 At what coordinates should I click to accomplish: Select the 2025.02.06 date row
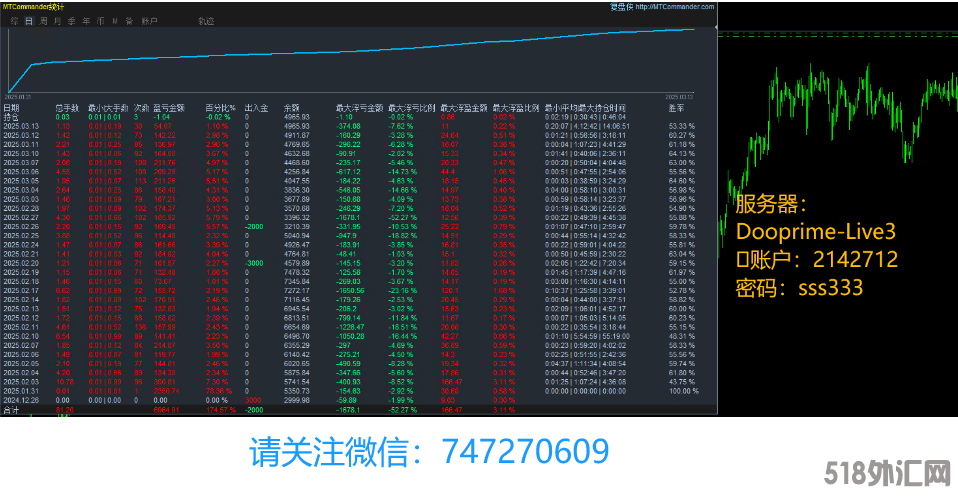(359, 355)
